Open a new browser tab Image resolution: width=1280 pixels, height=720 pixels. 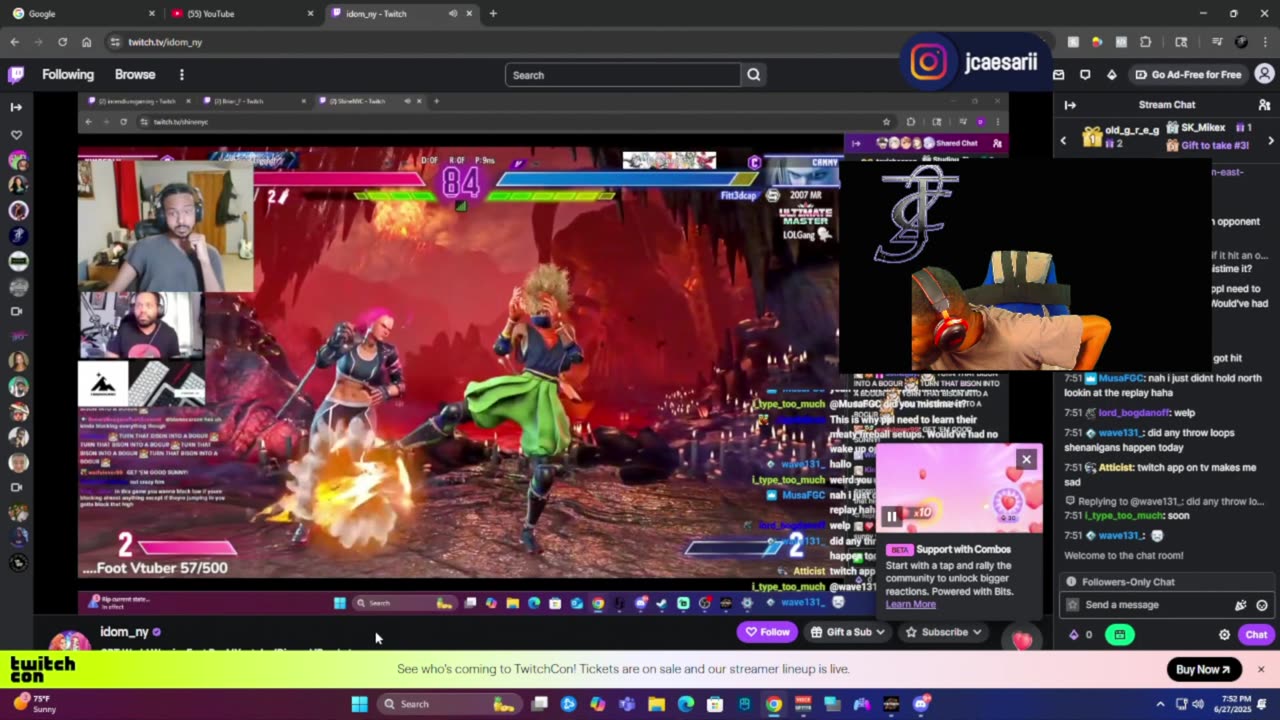pyautogui.click(x=493, y=14)
